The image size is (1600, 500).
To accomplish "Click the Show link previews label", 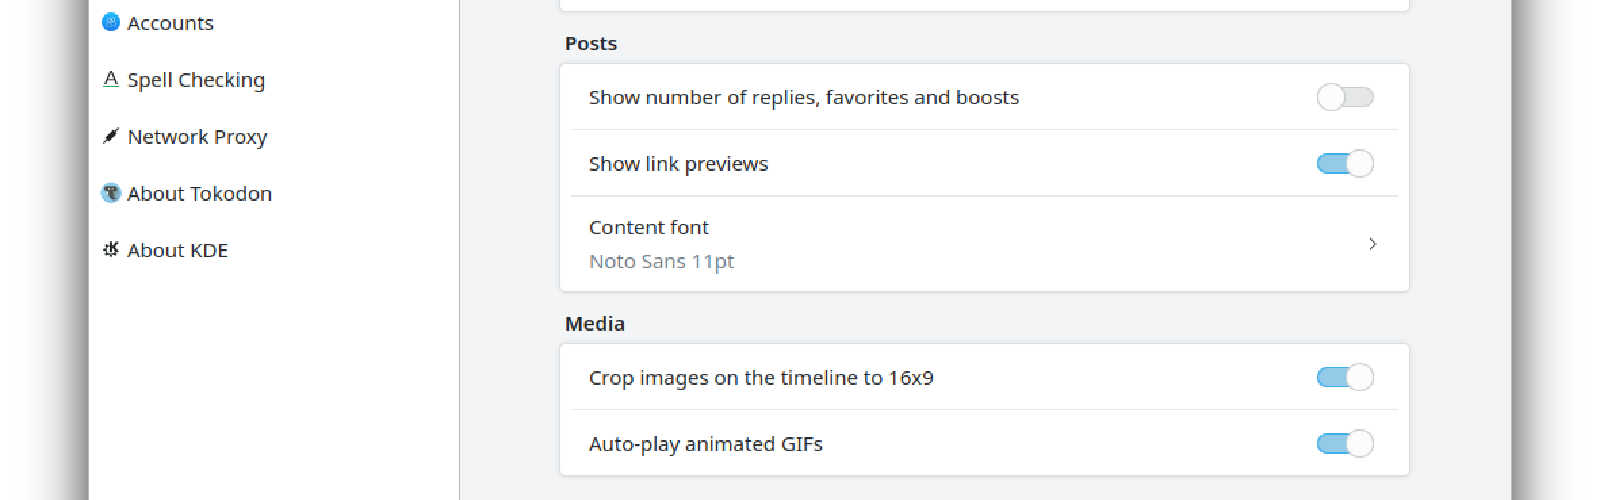I will coord(678,164).
